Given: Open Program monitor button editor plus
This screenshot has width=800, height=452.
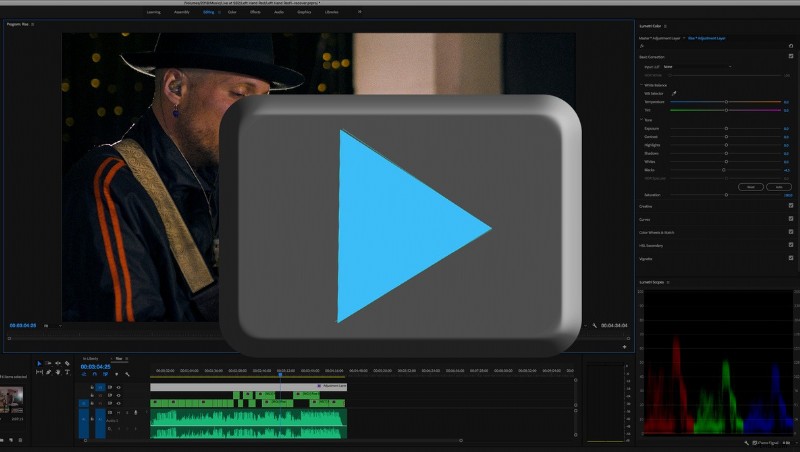Looking at the screenshot, I should point(624,347).
